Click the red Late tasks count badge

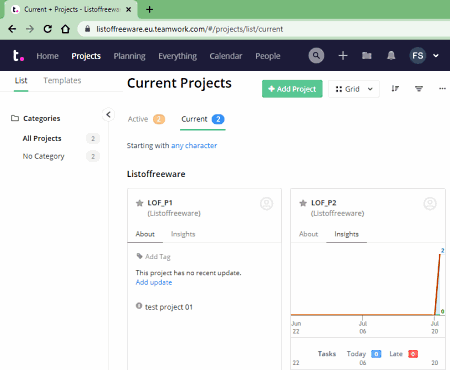(413, 354)
